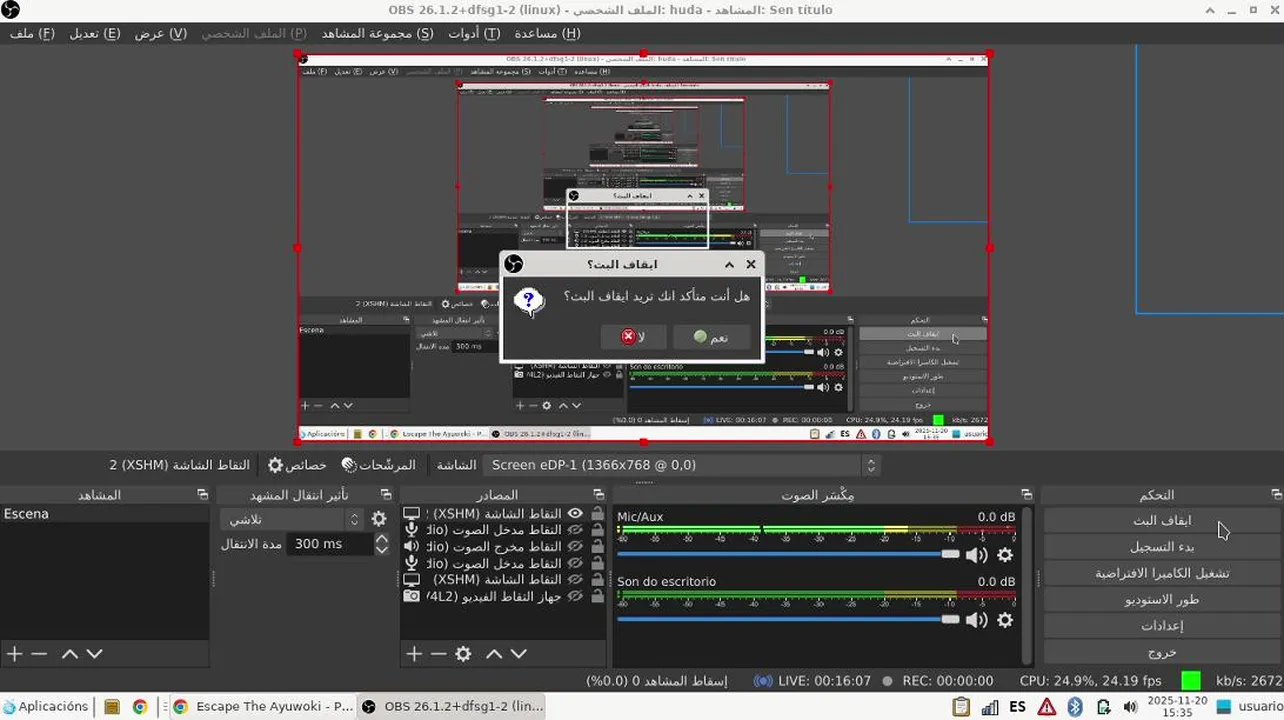
Task: Open Son do escritorio audio settings gear
Action: pyautogui.click(x=1005, y=620)
